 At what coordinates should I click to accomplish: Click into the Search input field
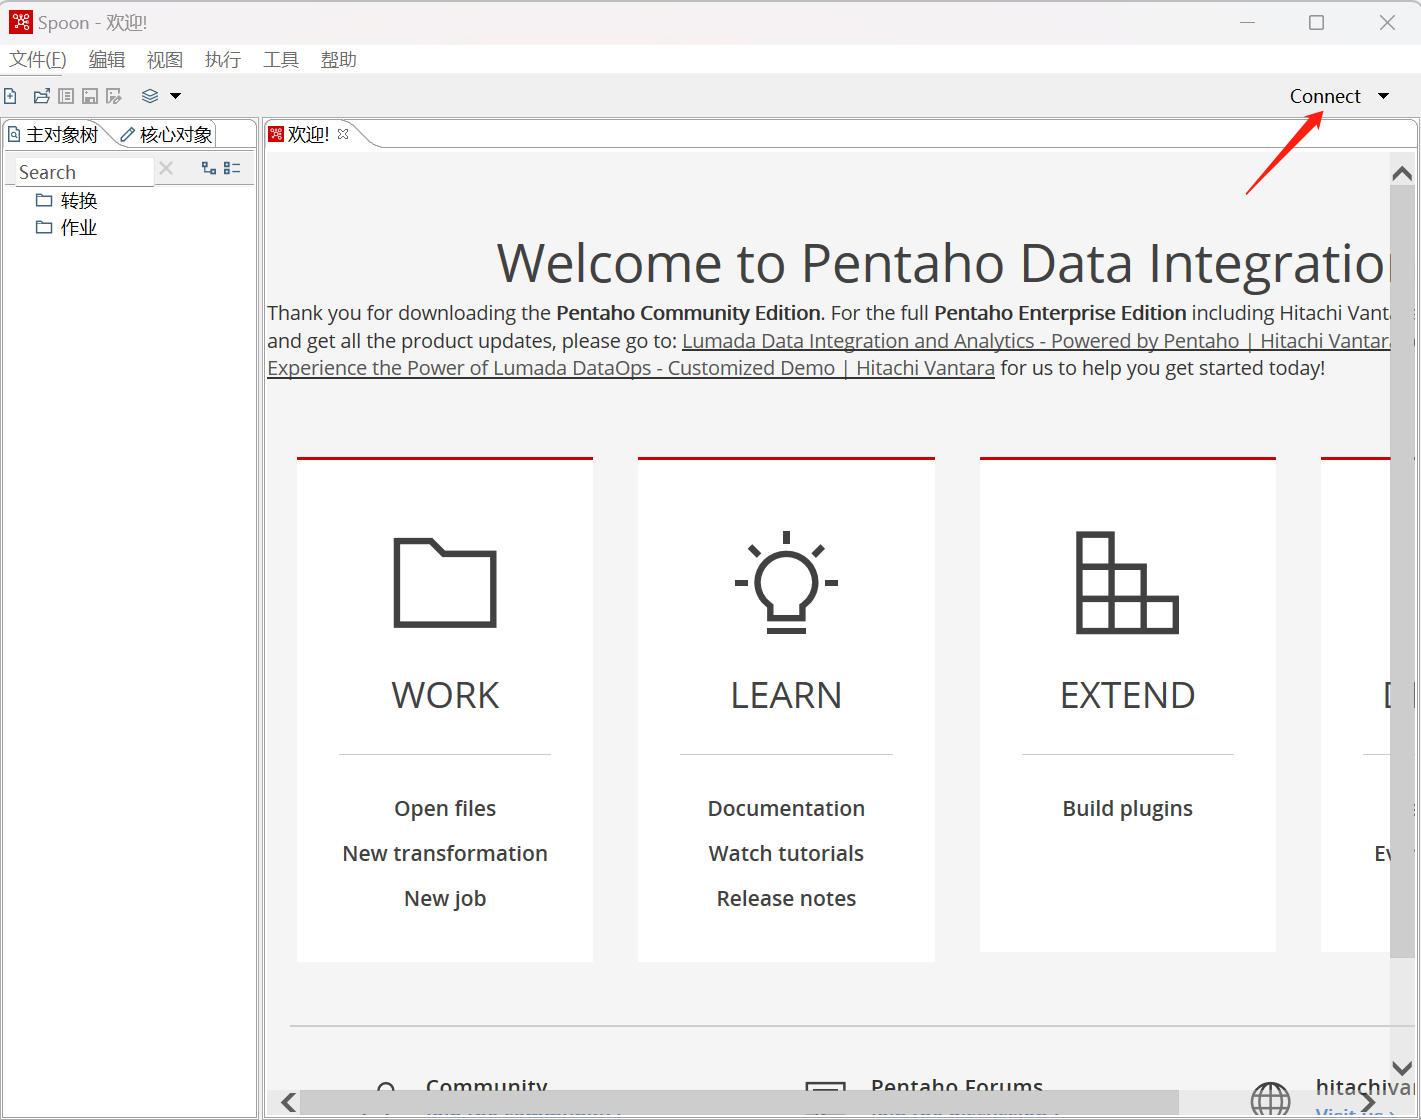pyautogui.click(x=82, y=172)
